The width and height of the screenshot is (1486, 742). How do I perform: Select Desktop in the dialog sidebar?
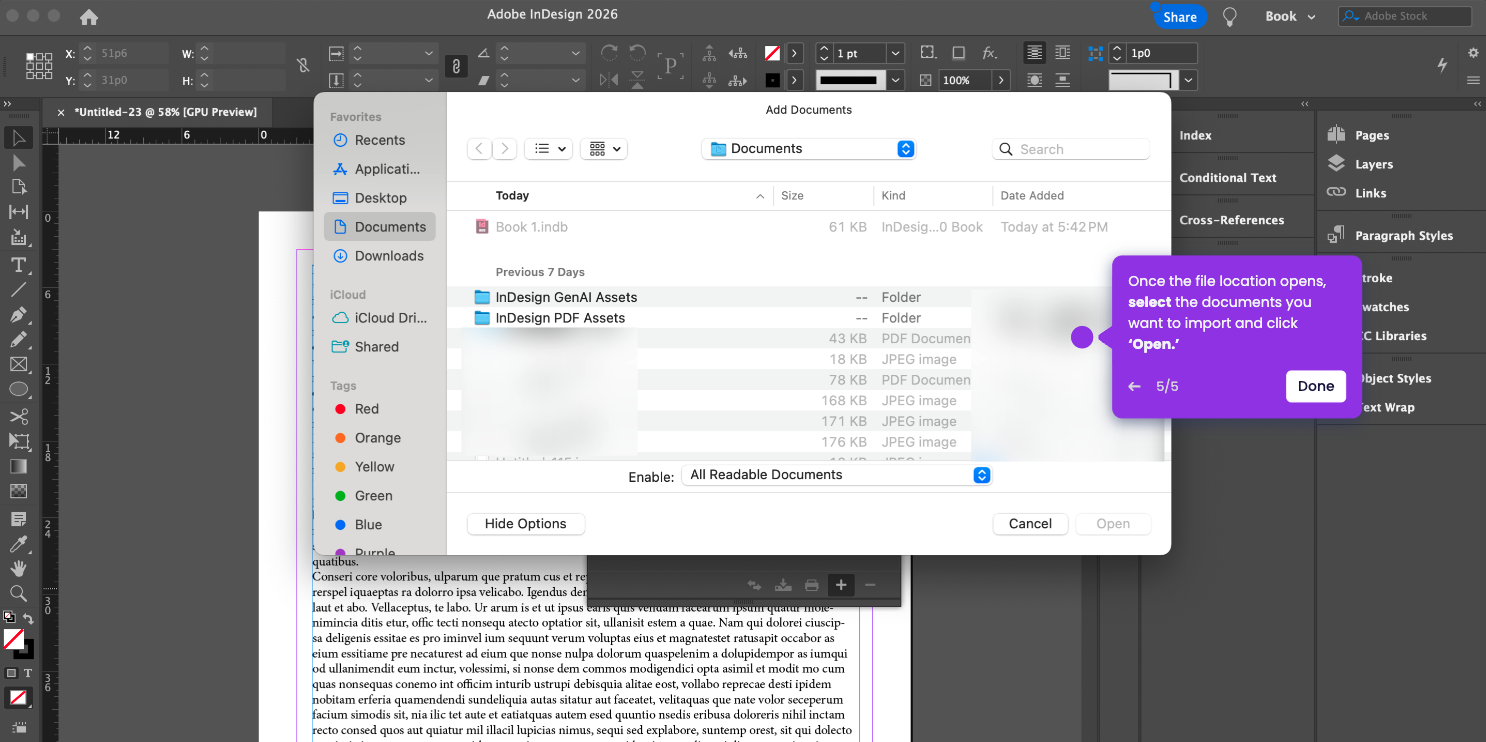[x=379, y=198]
